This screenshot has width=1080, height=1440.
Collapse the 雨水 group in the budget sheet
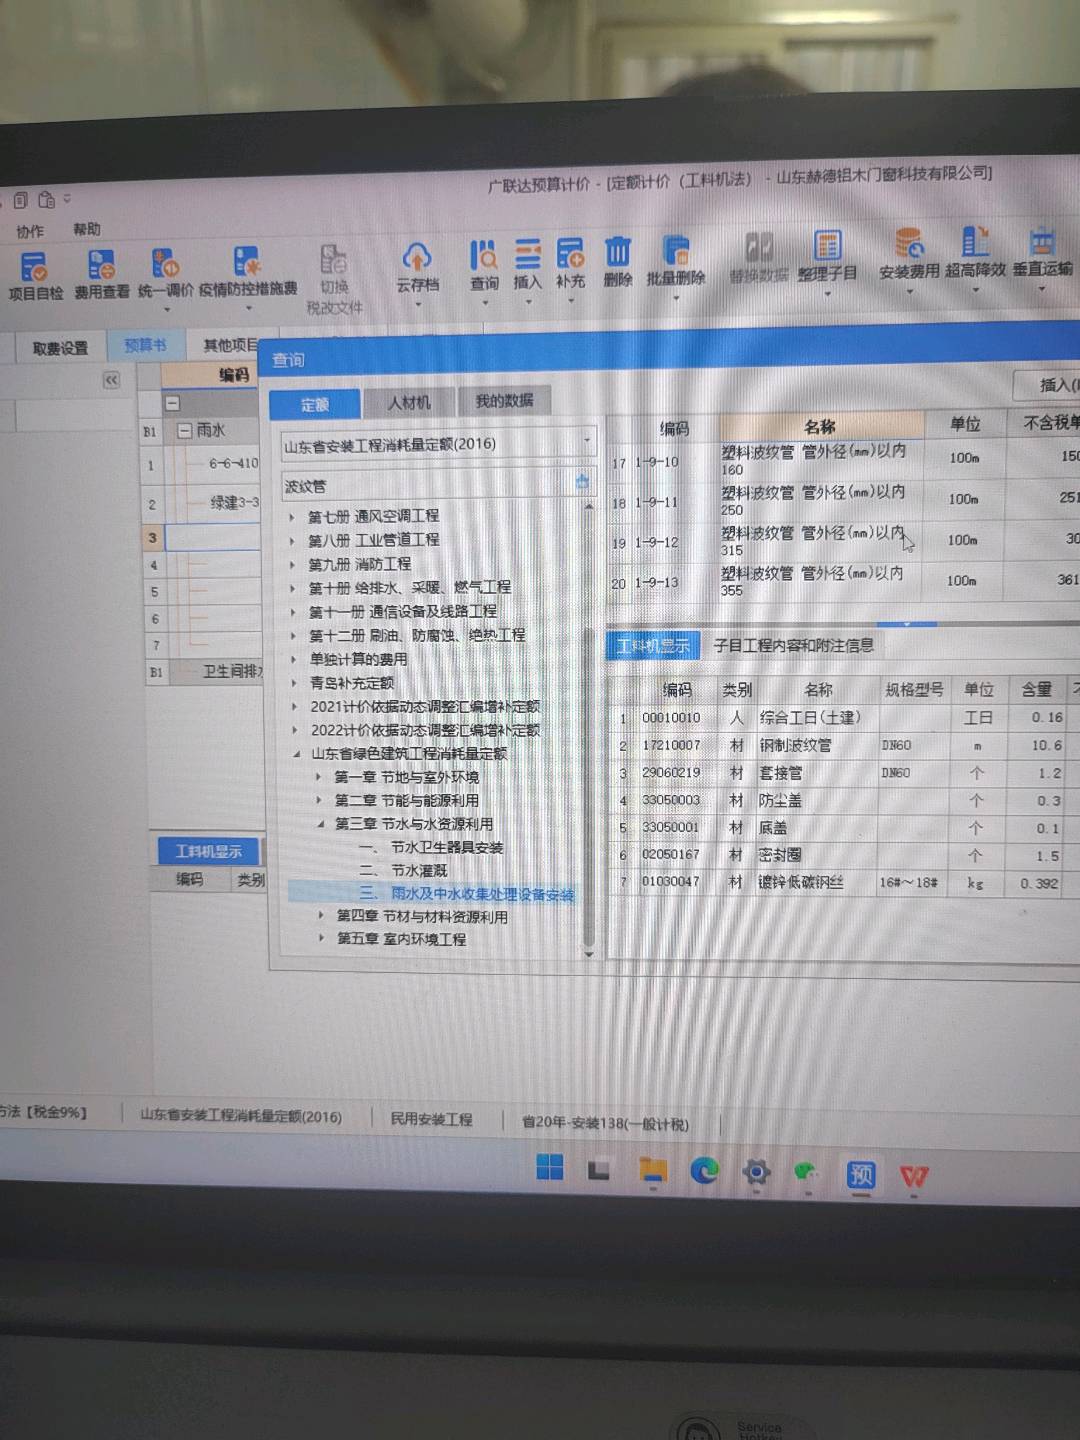click(184, 430)
